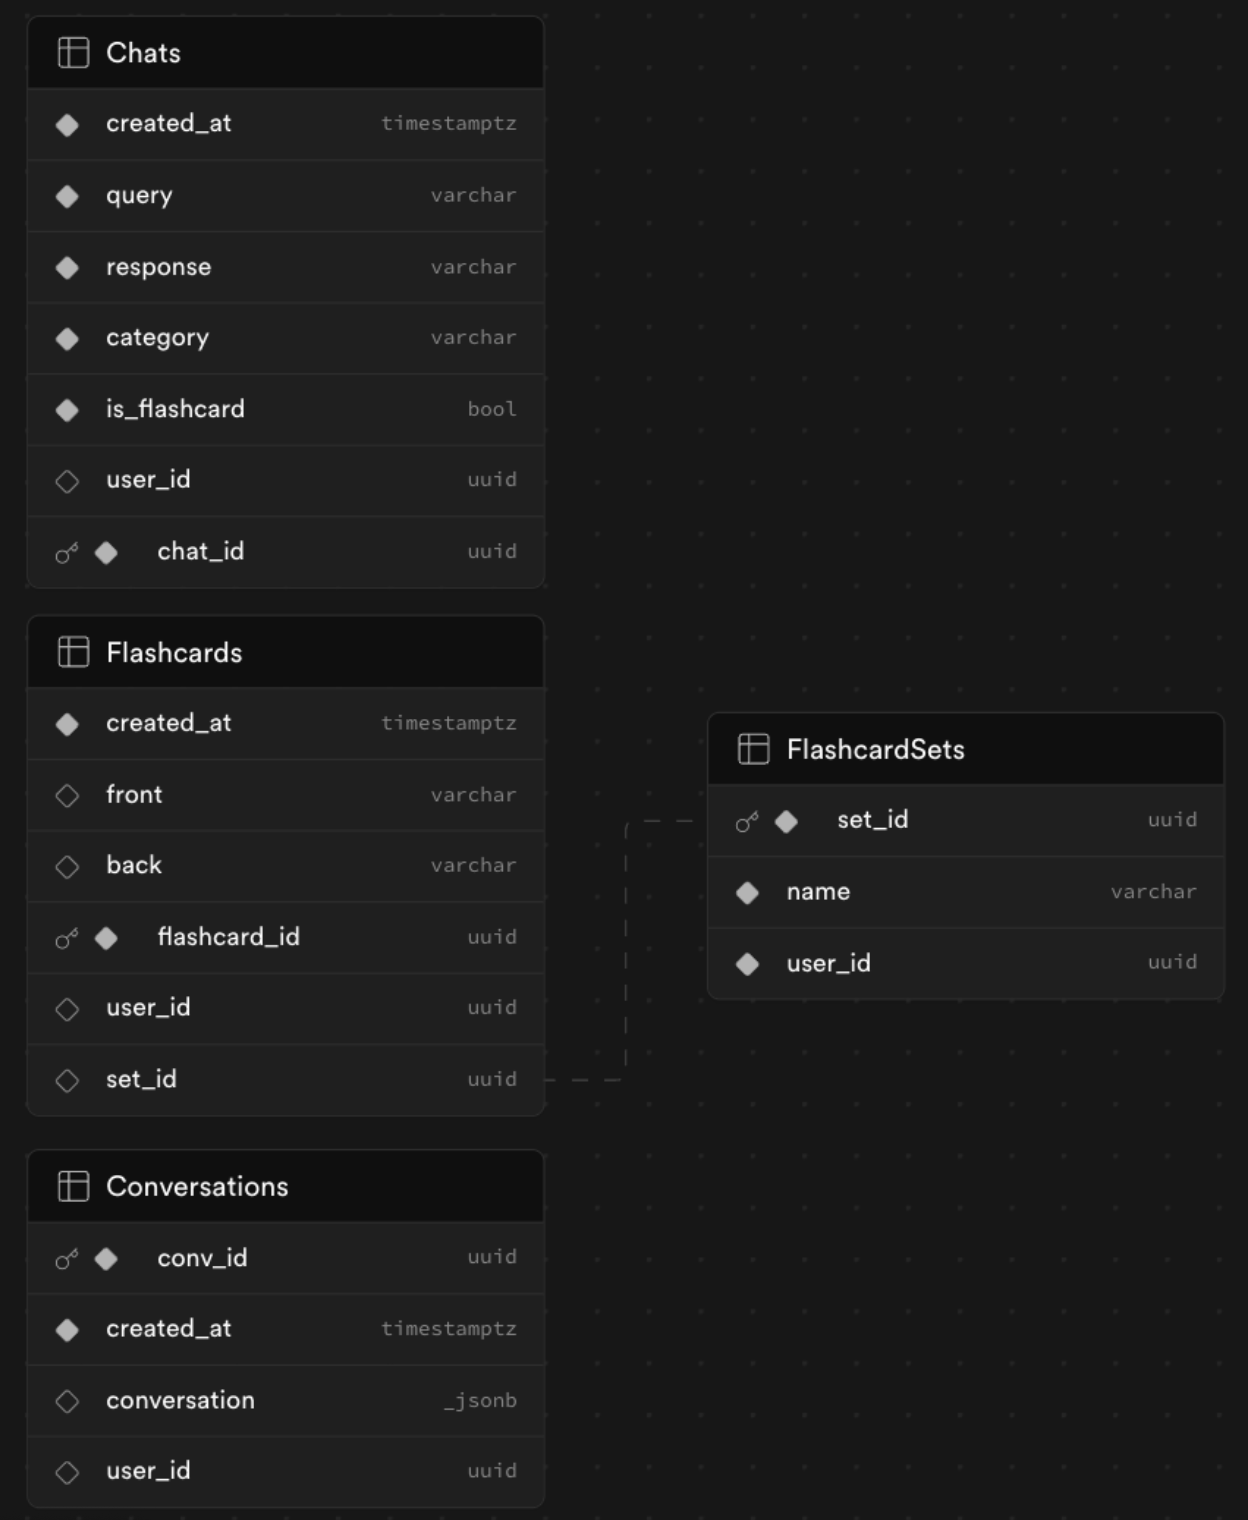1248x1520 pixels.
Task: Click the hollow diamond beside conversation column
Action: coord(67,1401)
